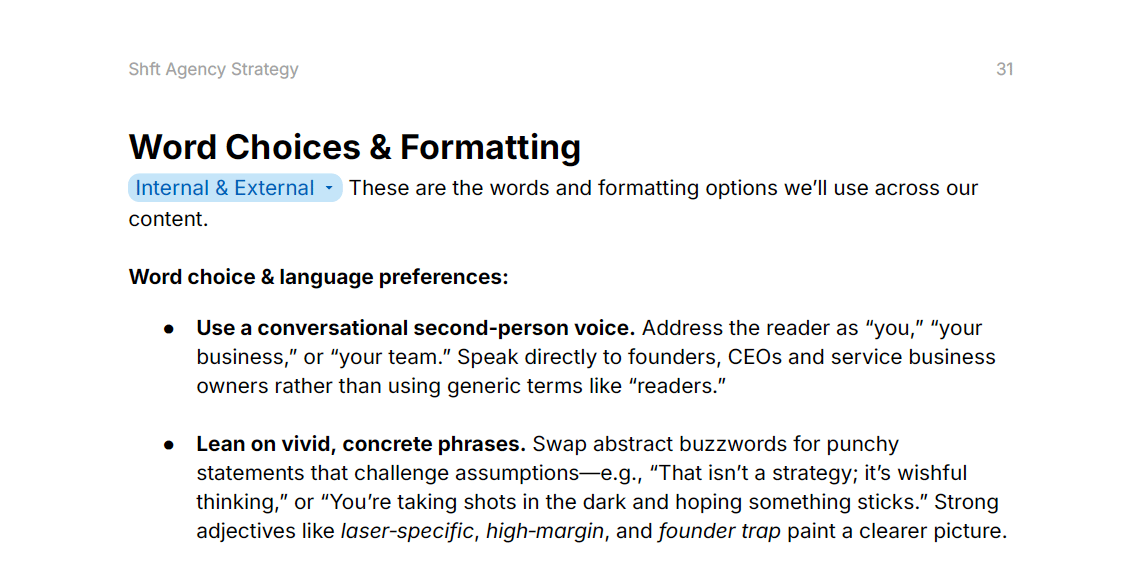The height and width of the screenshot is (566, 1142).
Task: Click bold text 'Lean on vivid, concrete phrases.'
Action: (361, 444)
